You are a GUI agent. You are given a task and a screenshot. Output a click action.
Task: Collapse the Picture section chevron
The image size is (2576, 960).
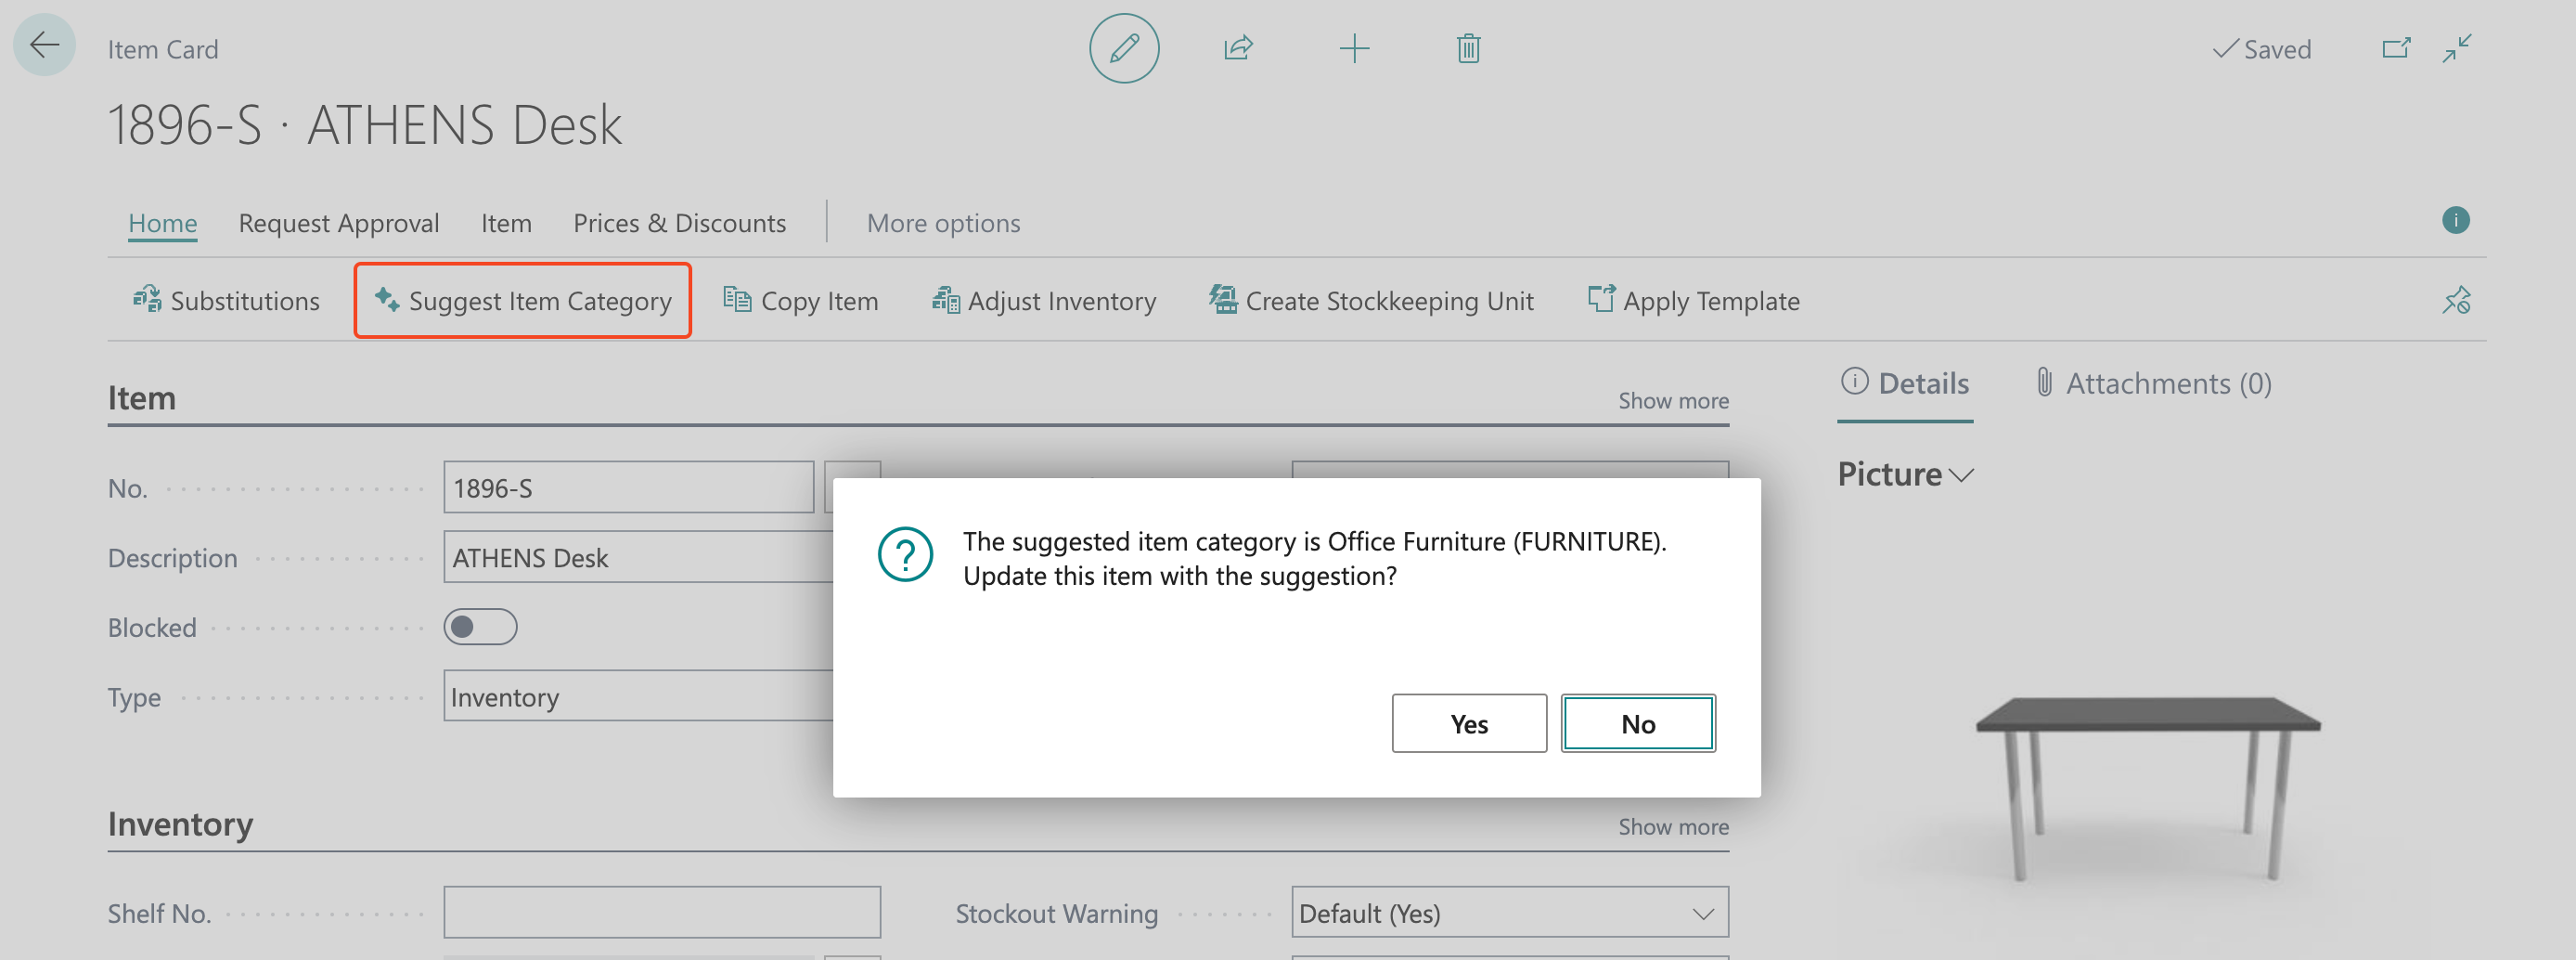1961,475
